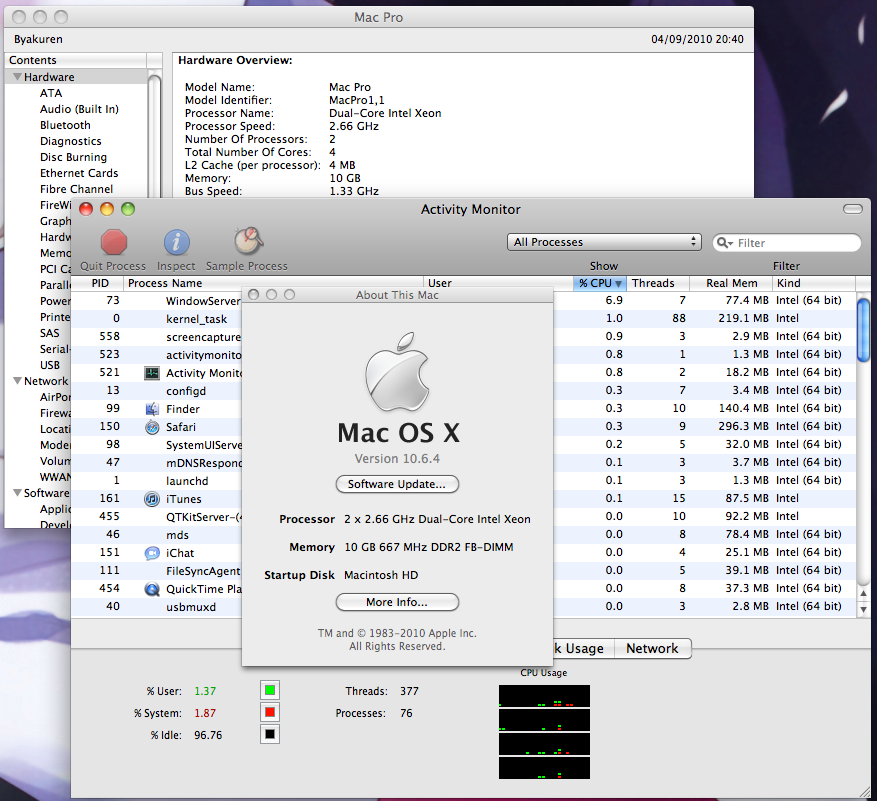
Task: Click the 88 threads value for kernel_task
Action: (x=678, y=318)
